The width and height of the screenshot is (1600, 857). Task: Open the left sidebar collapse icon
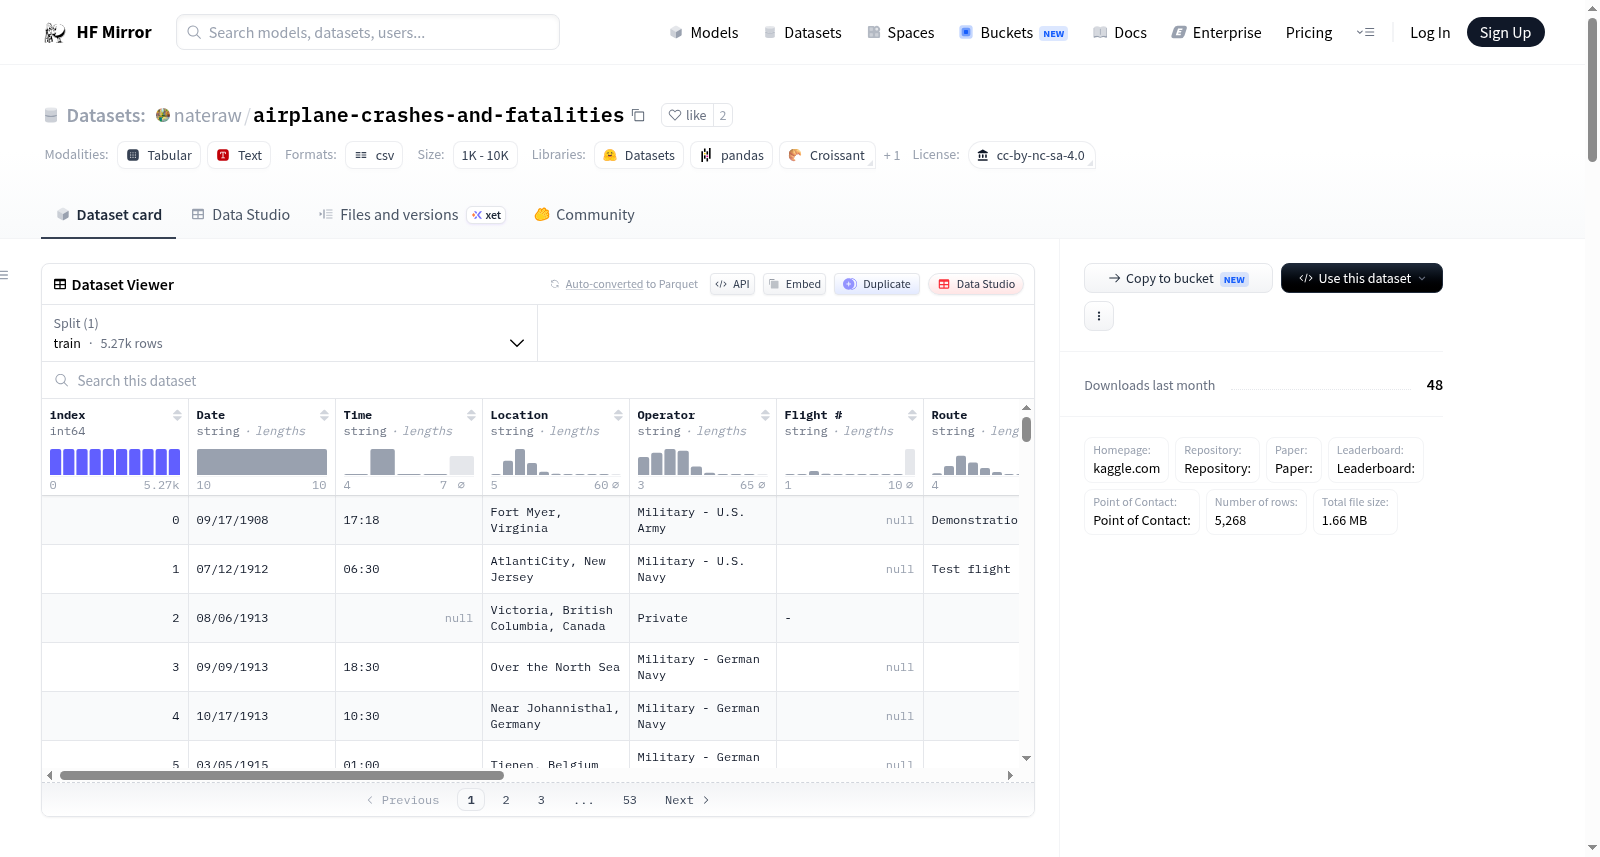(5, 275)
